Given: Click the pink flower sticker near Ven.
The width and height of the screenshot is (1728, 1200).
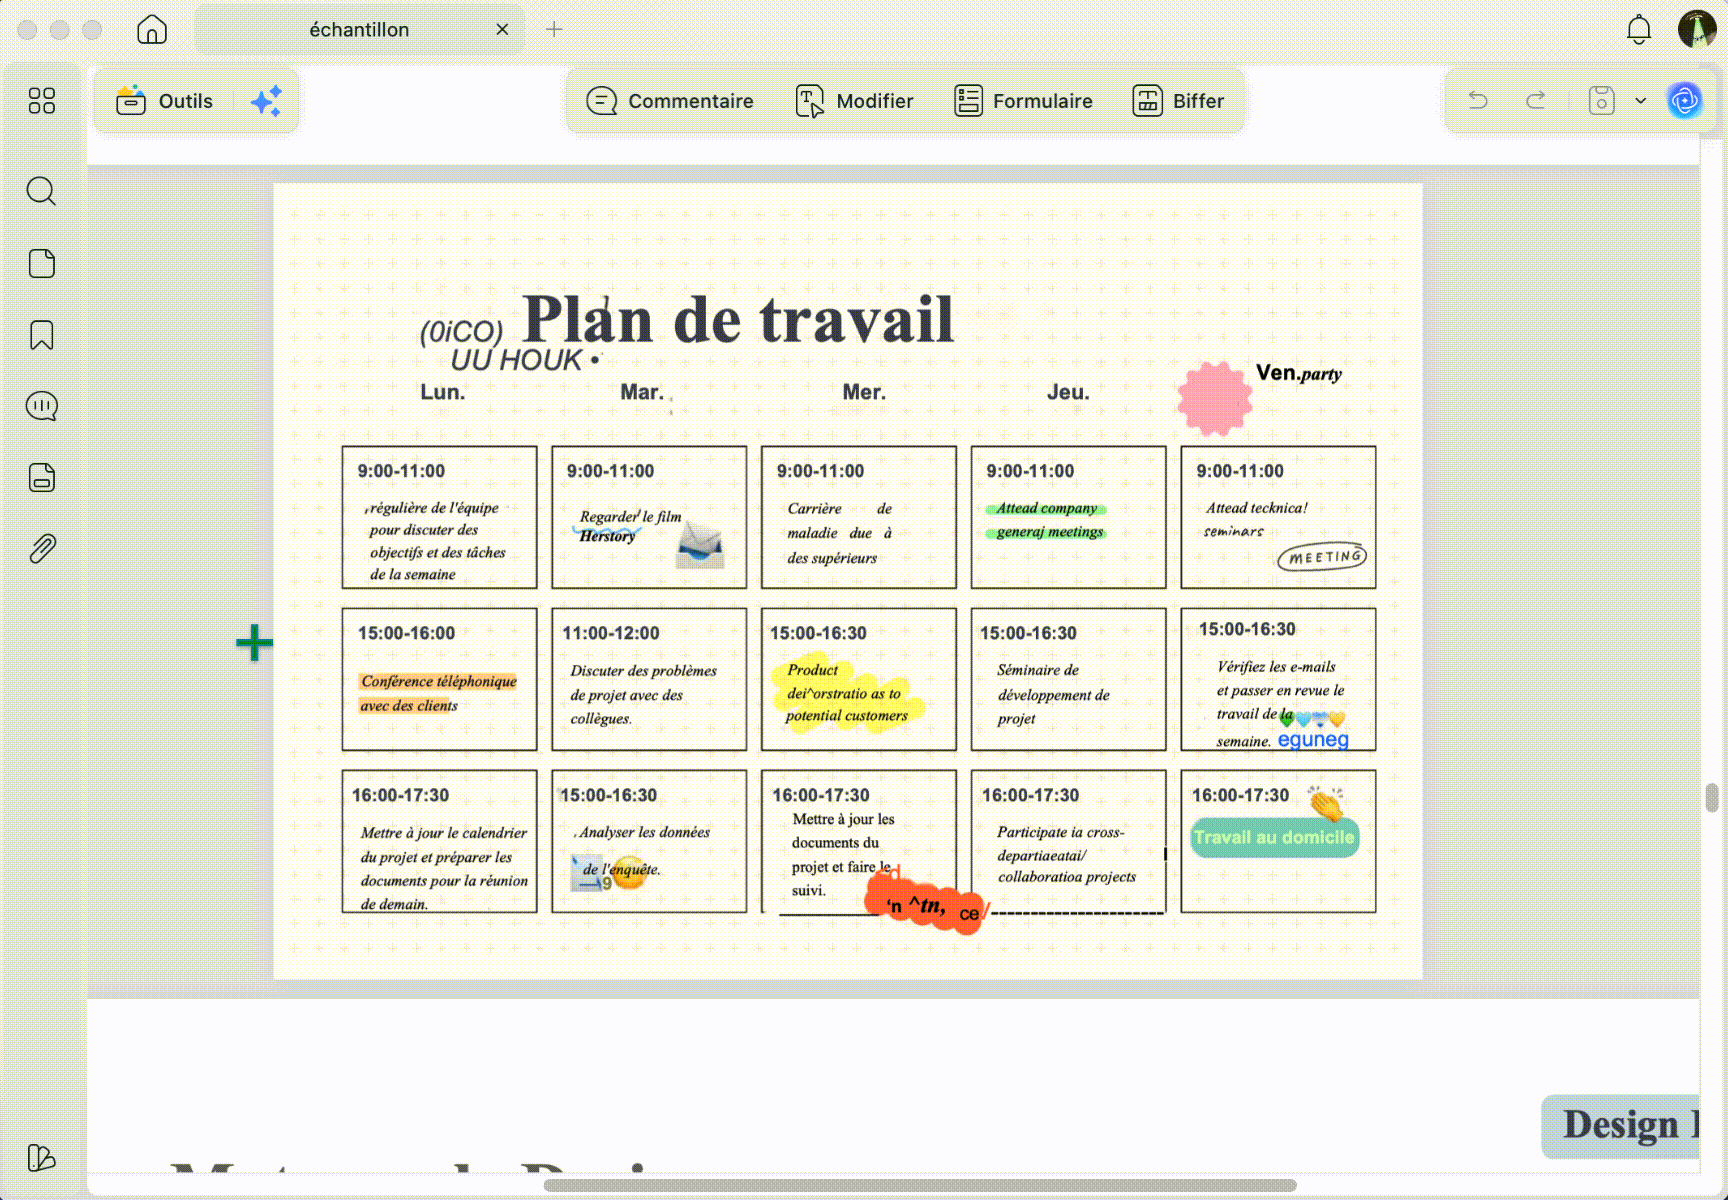Looking at the screenshot, I should (x=1215, y=399).
